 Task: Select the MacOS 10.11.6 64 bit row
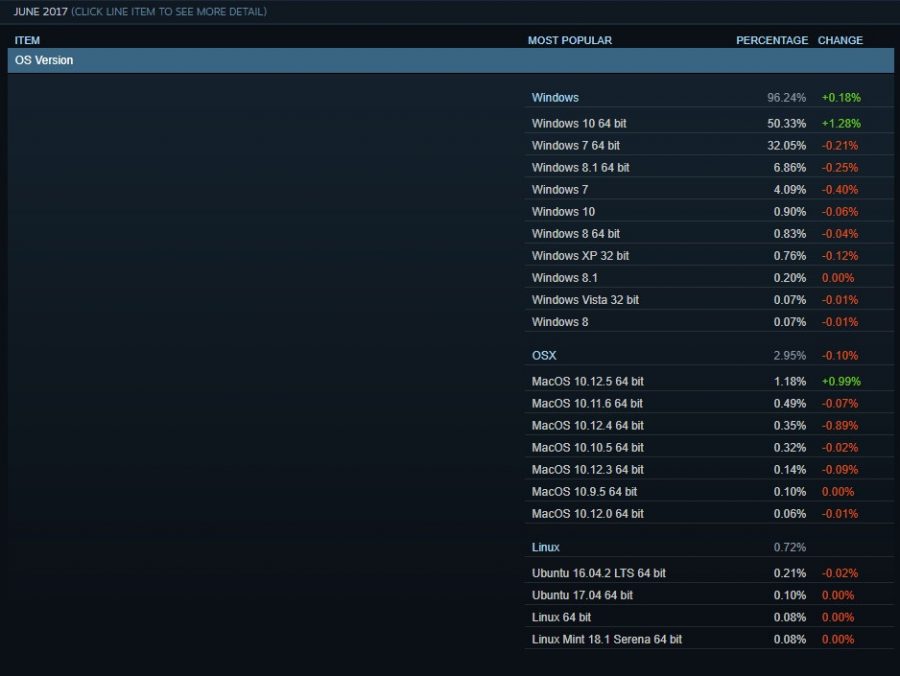click(709, 403)
